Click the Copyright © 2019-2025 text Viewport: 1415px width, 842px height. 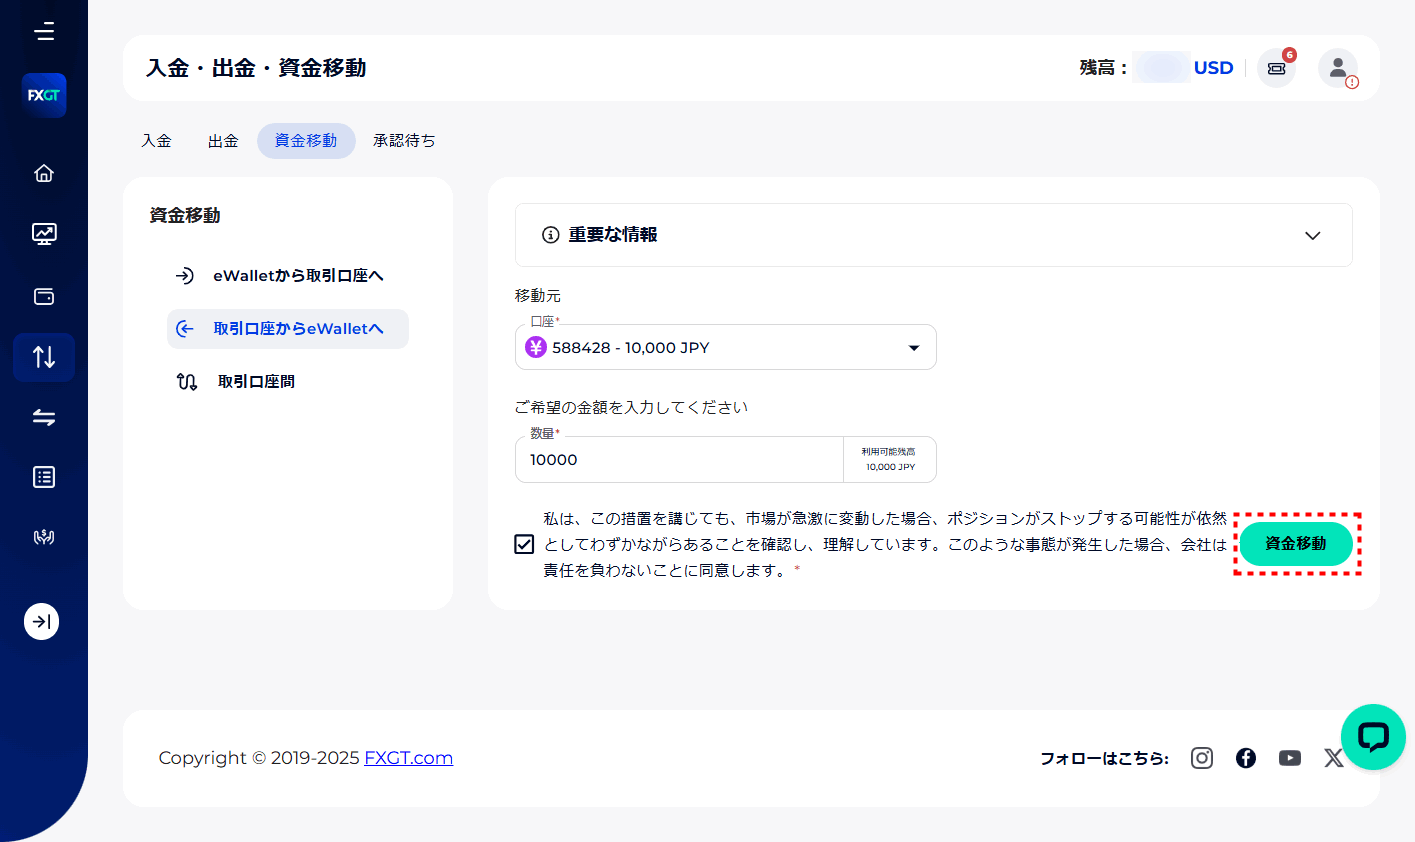click(259, 758)
